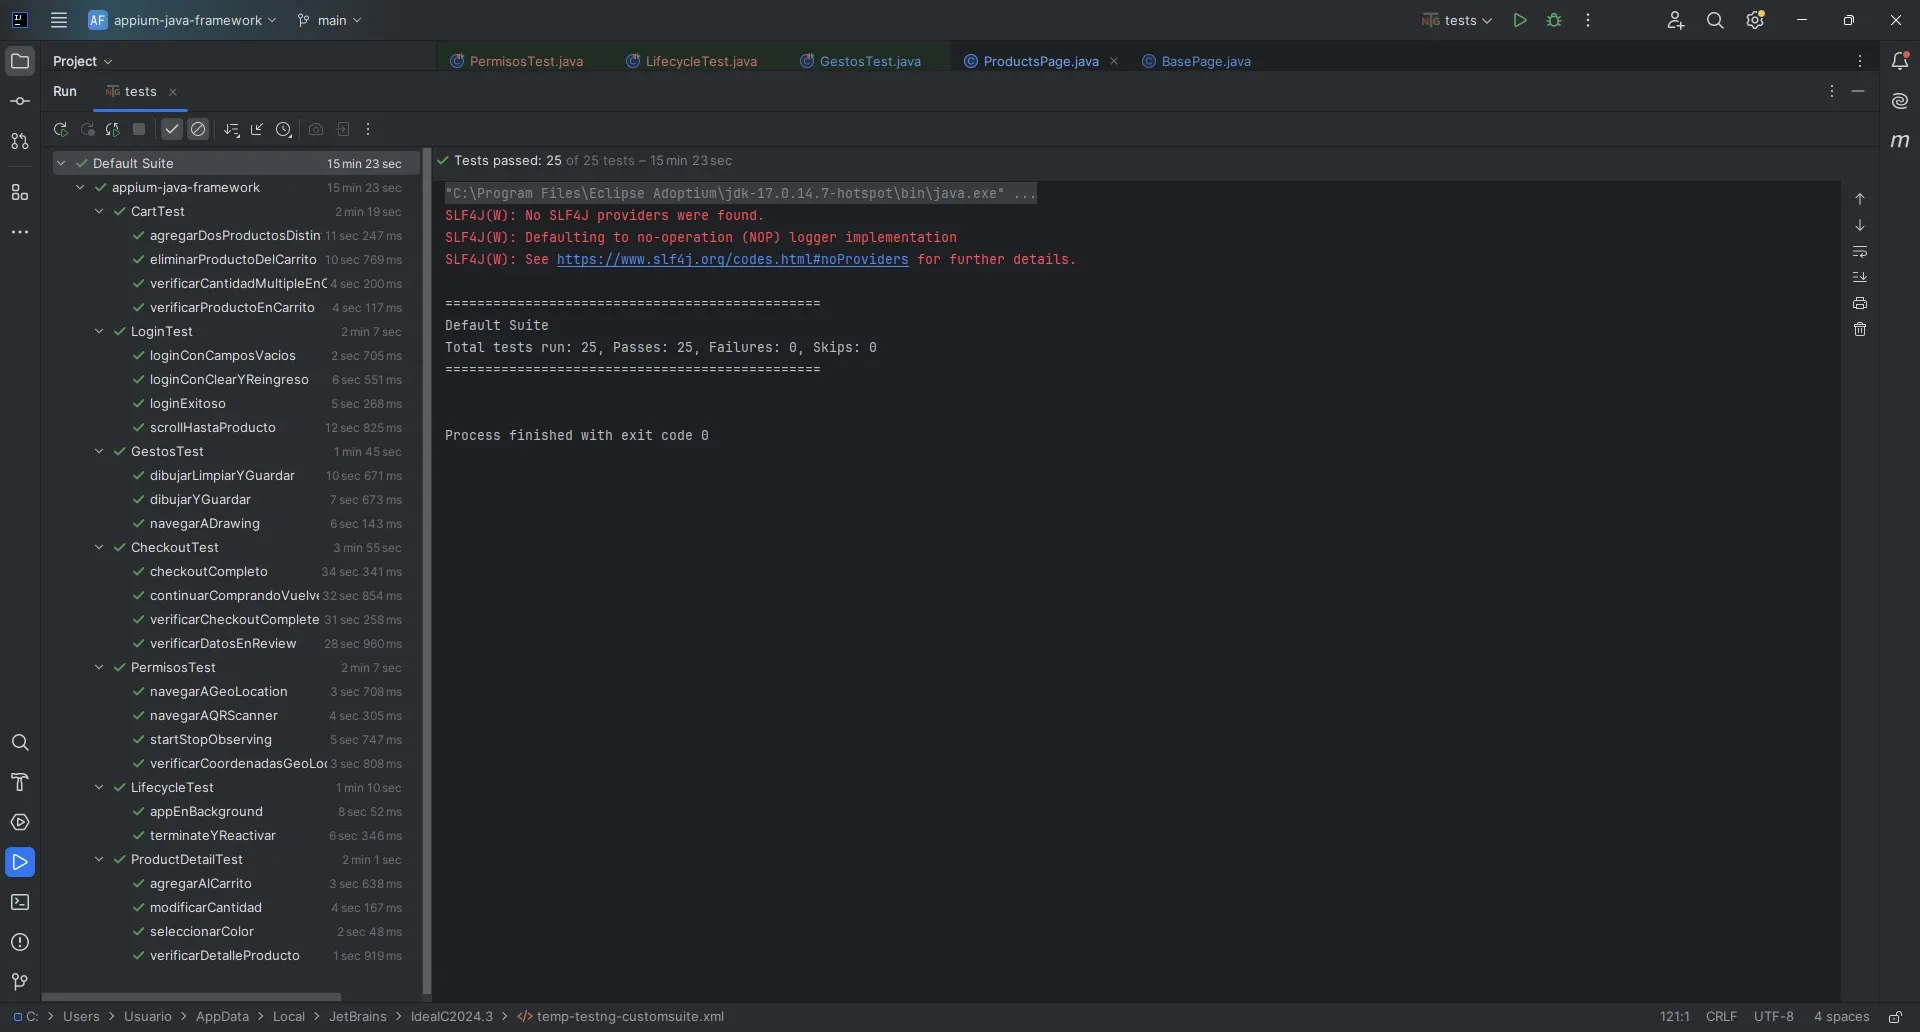The image size is (1920, 1032).
Task: Collapse the Default Suite node
Action: (x=61, y=164)
